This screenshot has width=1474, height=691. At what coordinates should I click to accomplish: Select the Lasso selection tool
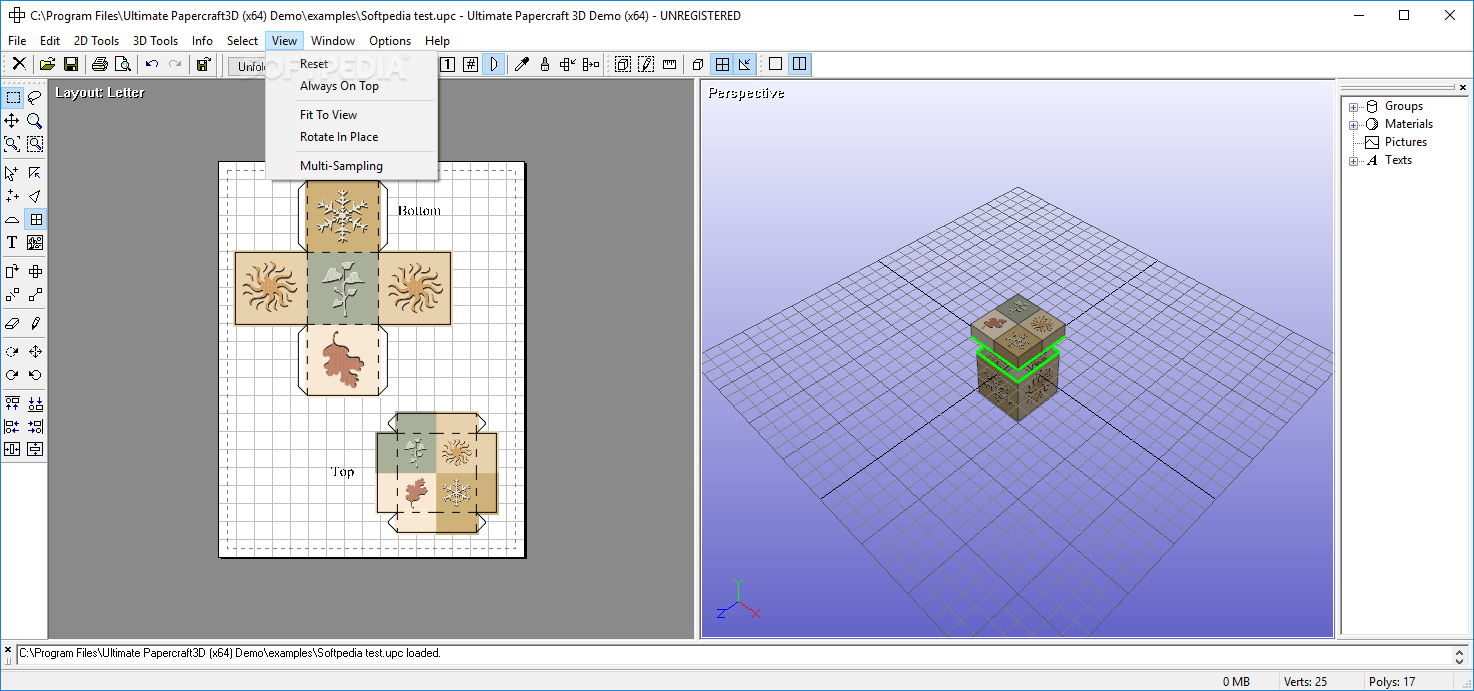point(35,97)
